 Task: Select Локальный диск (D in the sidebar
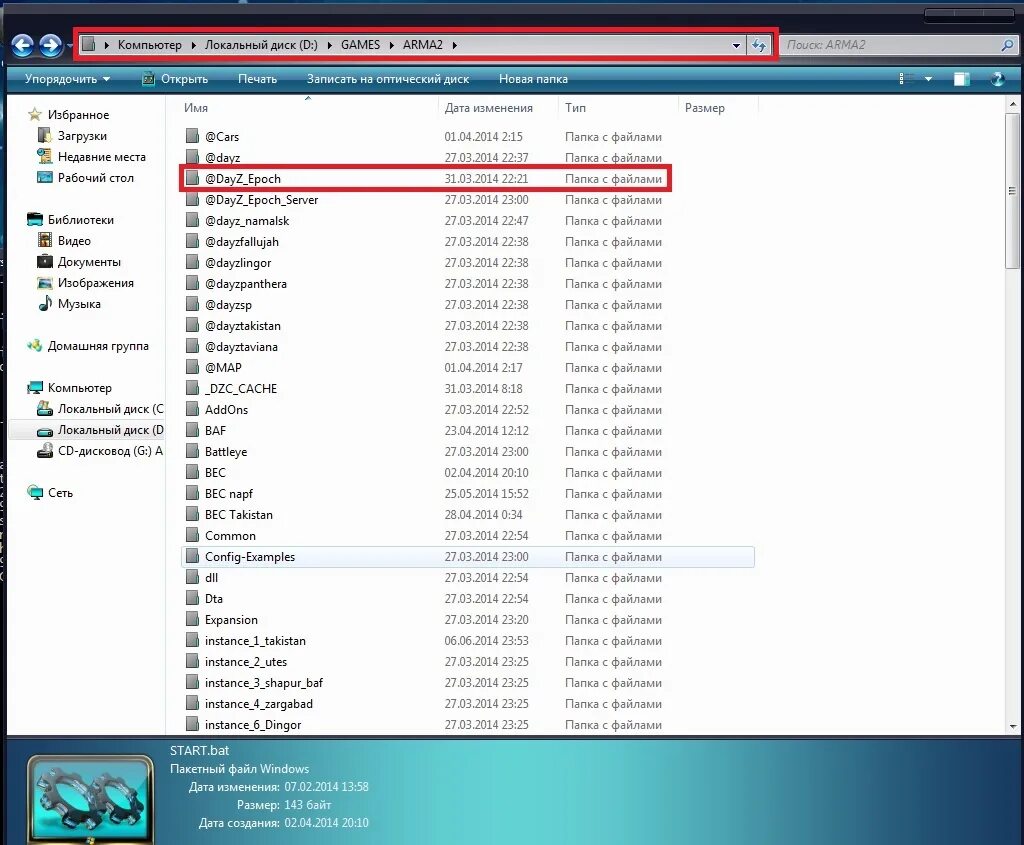[110, 430]
